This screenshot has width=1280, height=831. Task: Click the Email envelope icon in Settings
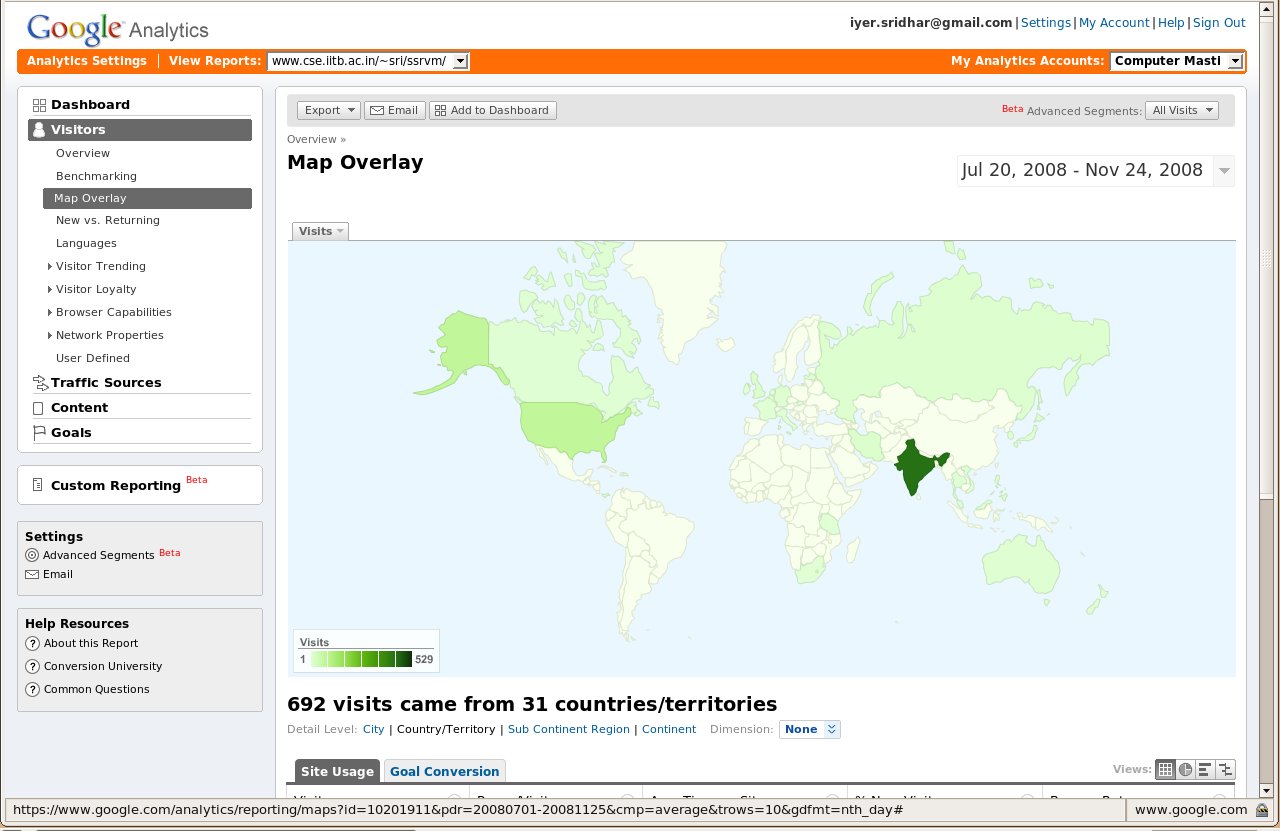(32, 574)
